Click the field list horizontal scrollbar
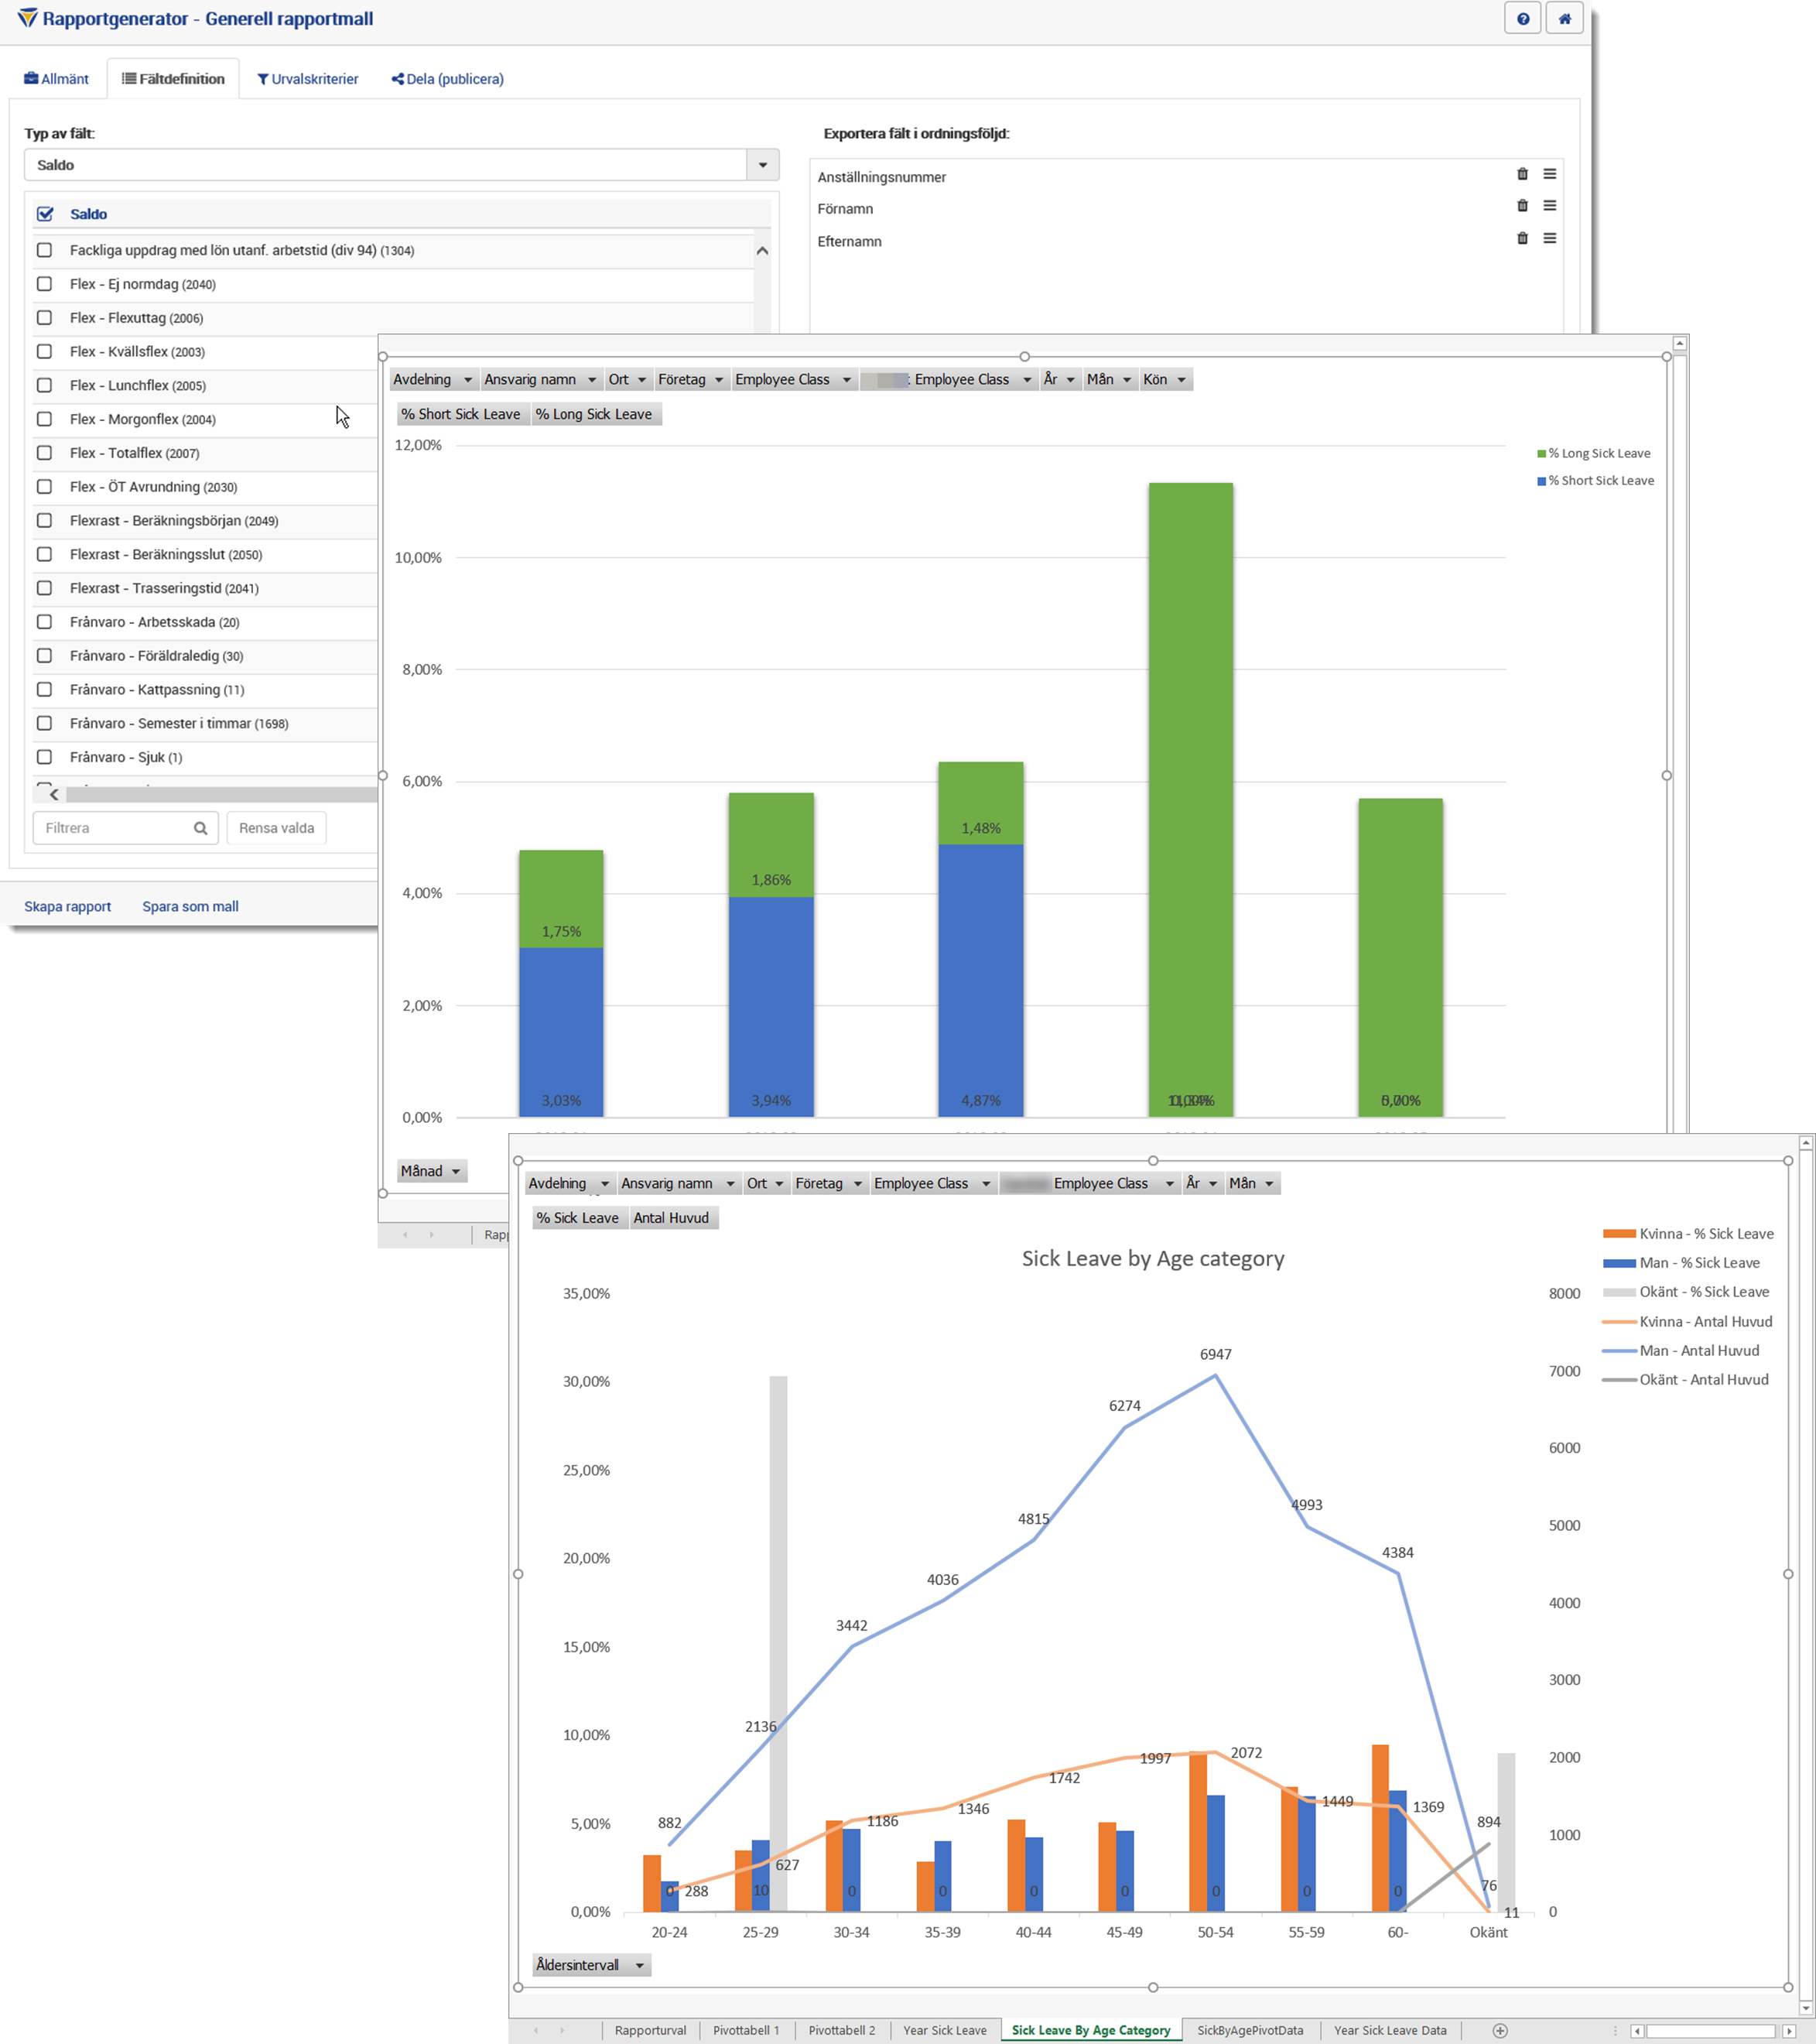1816x2044 pixels. (221, 794)
